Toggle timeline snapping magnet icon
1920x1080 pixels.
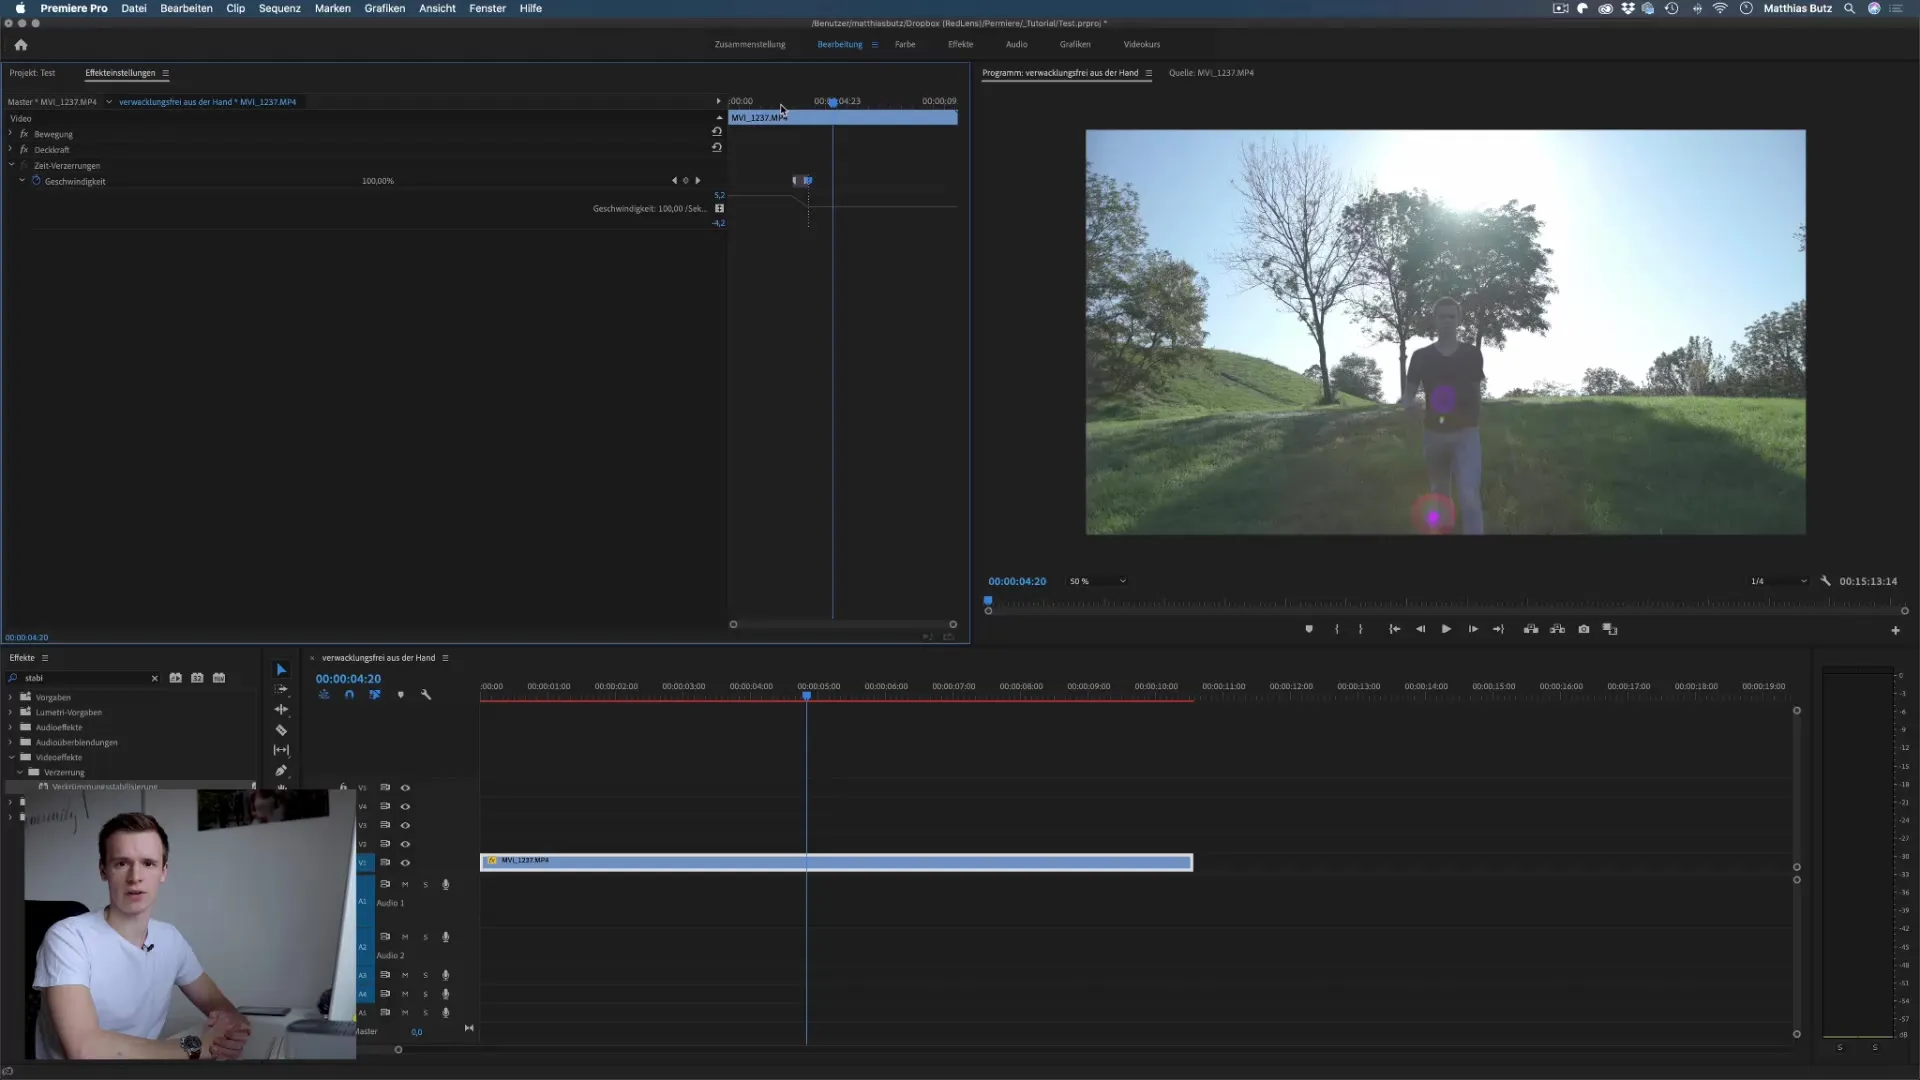click(349, 695)
